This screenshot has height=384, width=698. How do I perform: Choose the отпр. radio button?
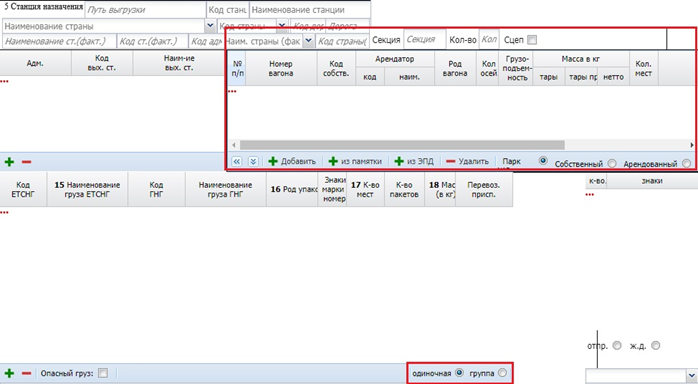[617, 345]
